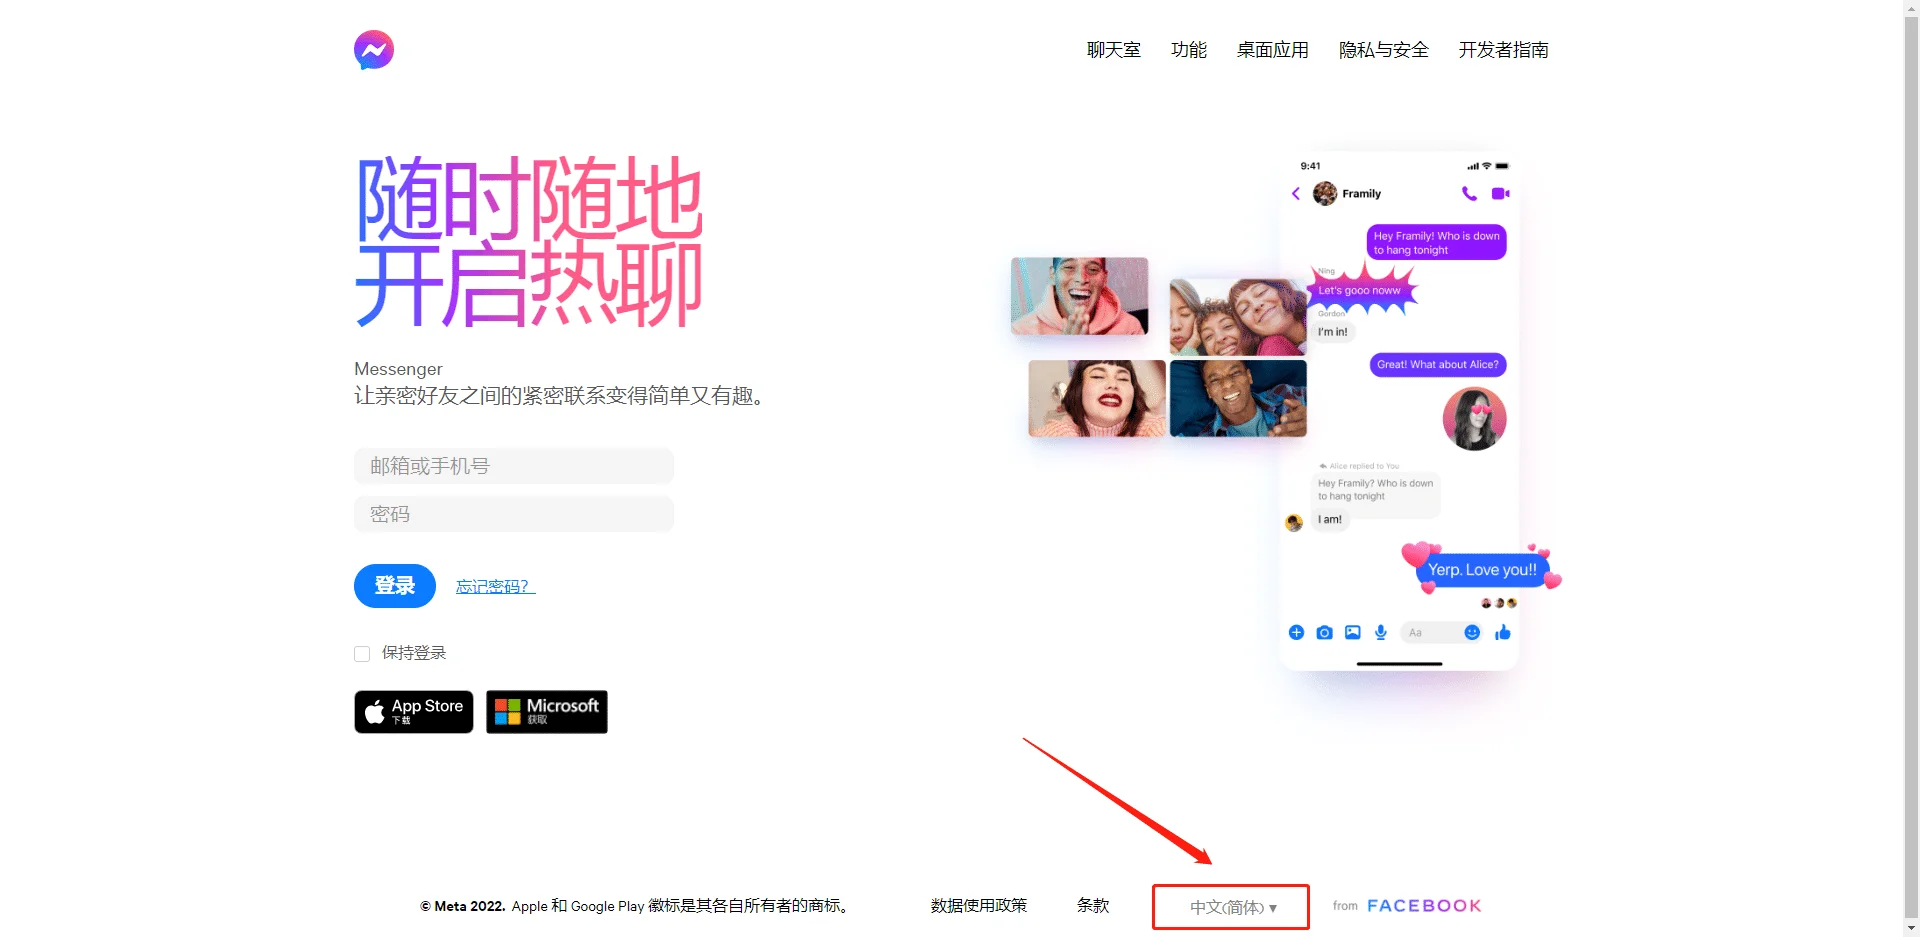Click the microphone icon in chat bar
The height and width of the screenshot is (937, 1920).
point(1380,632)
